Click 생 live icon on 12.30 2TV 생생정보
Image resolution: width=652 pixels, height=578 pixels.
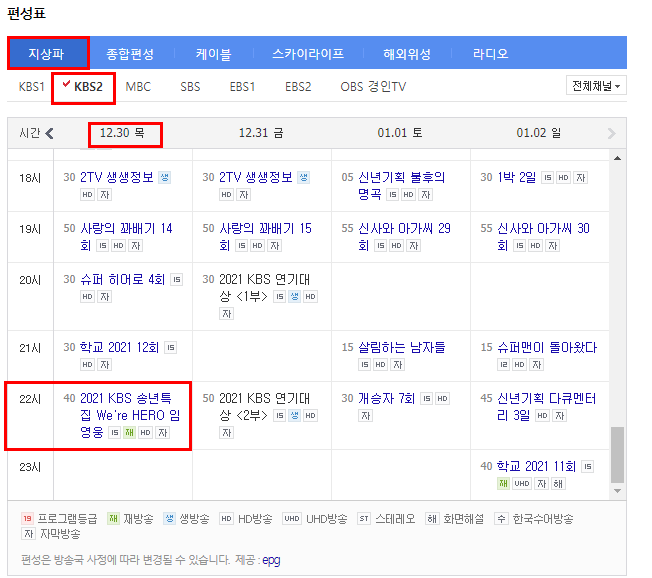[165, 178]
